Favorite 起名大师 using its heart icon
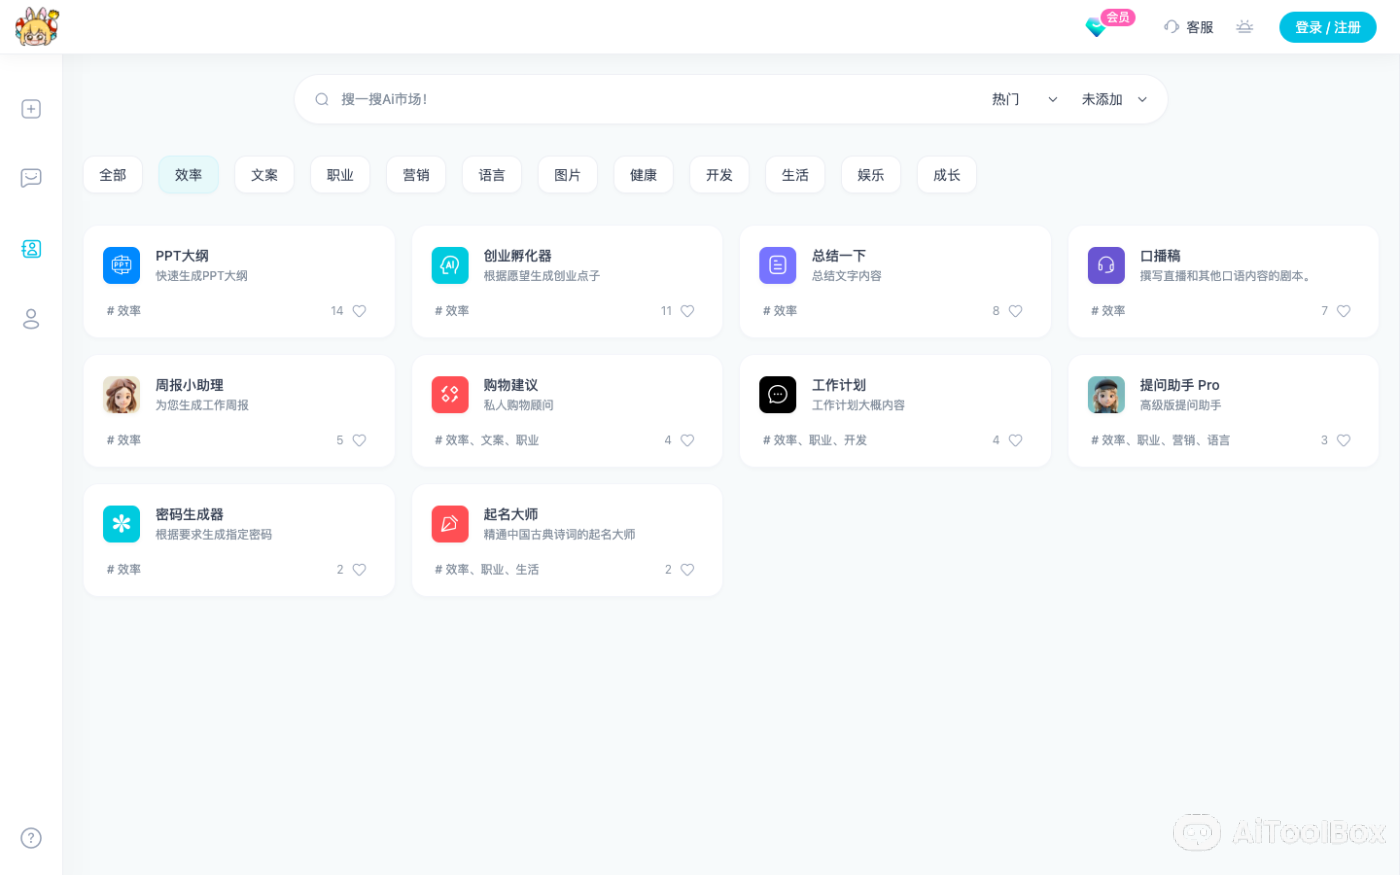Screen dimensions: 1400x875 point(687,569)
